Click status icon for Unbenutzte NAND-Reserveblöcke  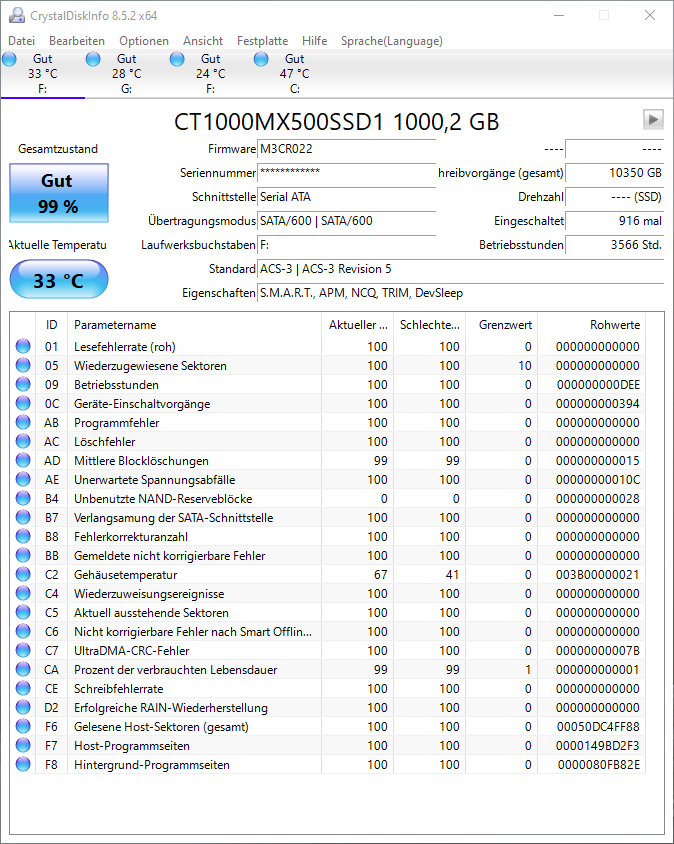(23, 498)
